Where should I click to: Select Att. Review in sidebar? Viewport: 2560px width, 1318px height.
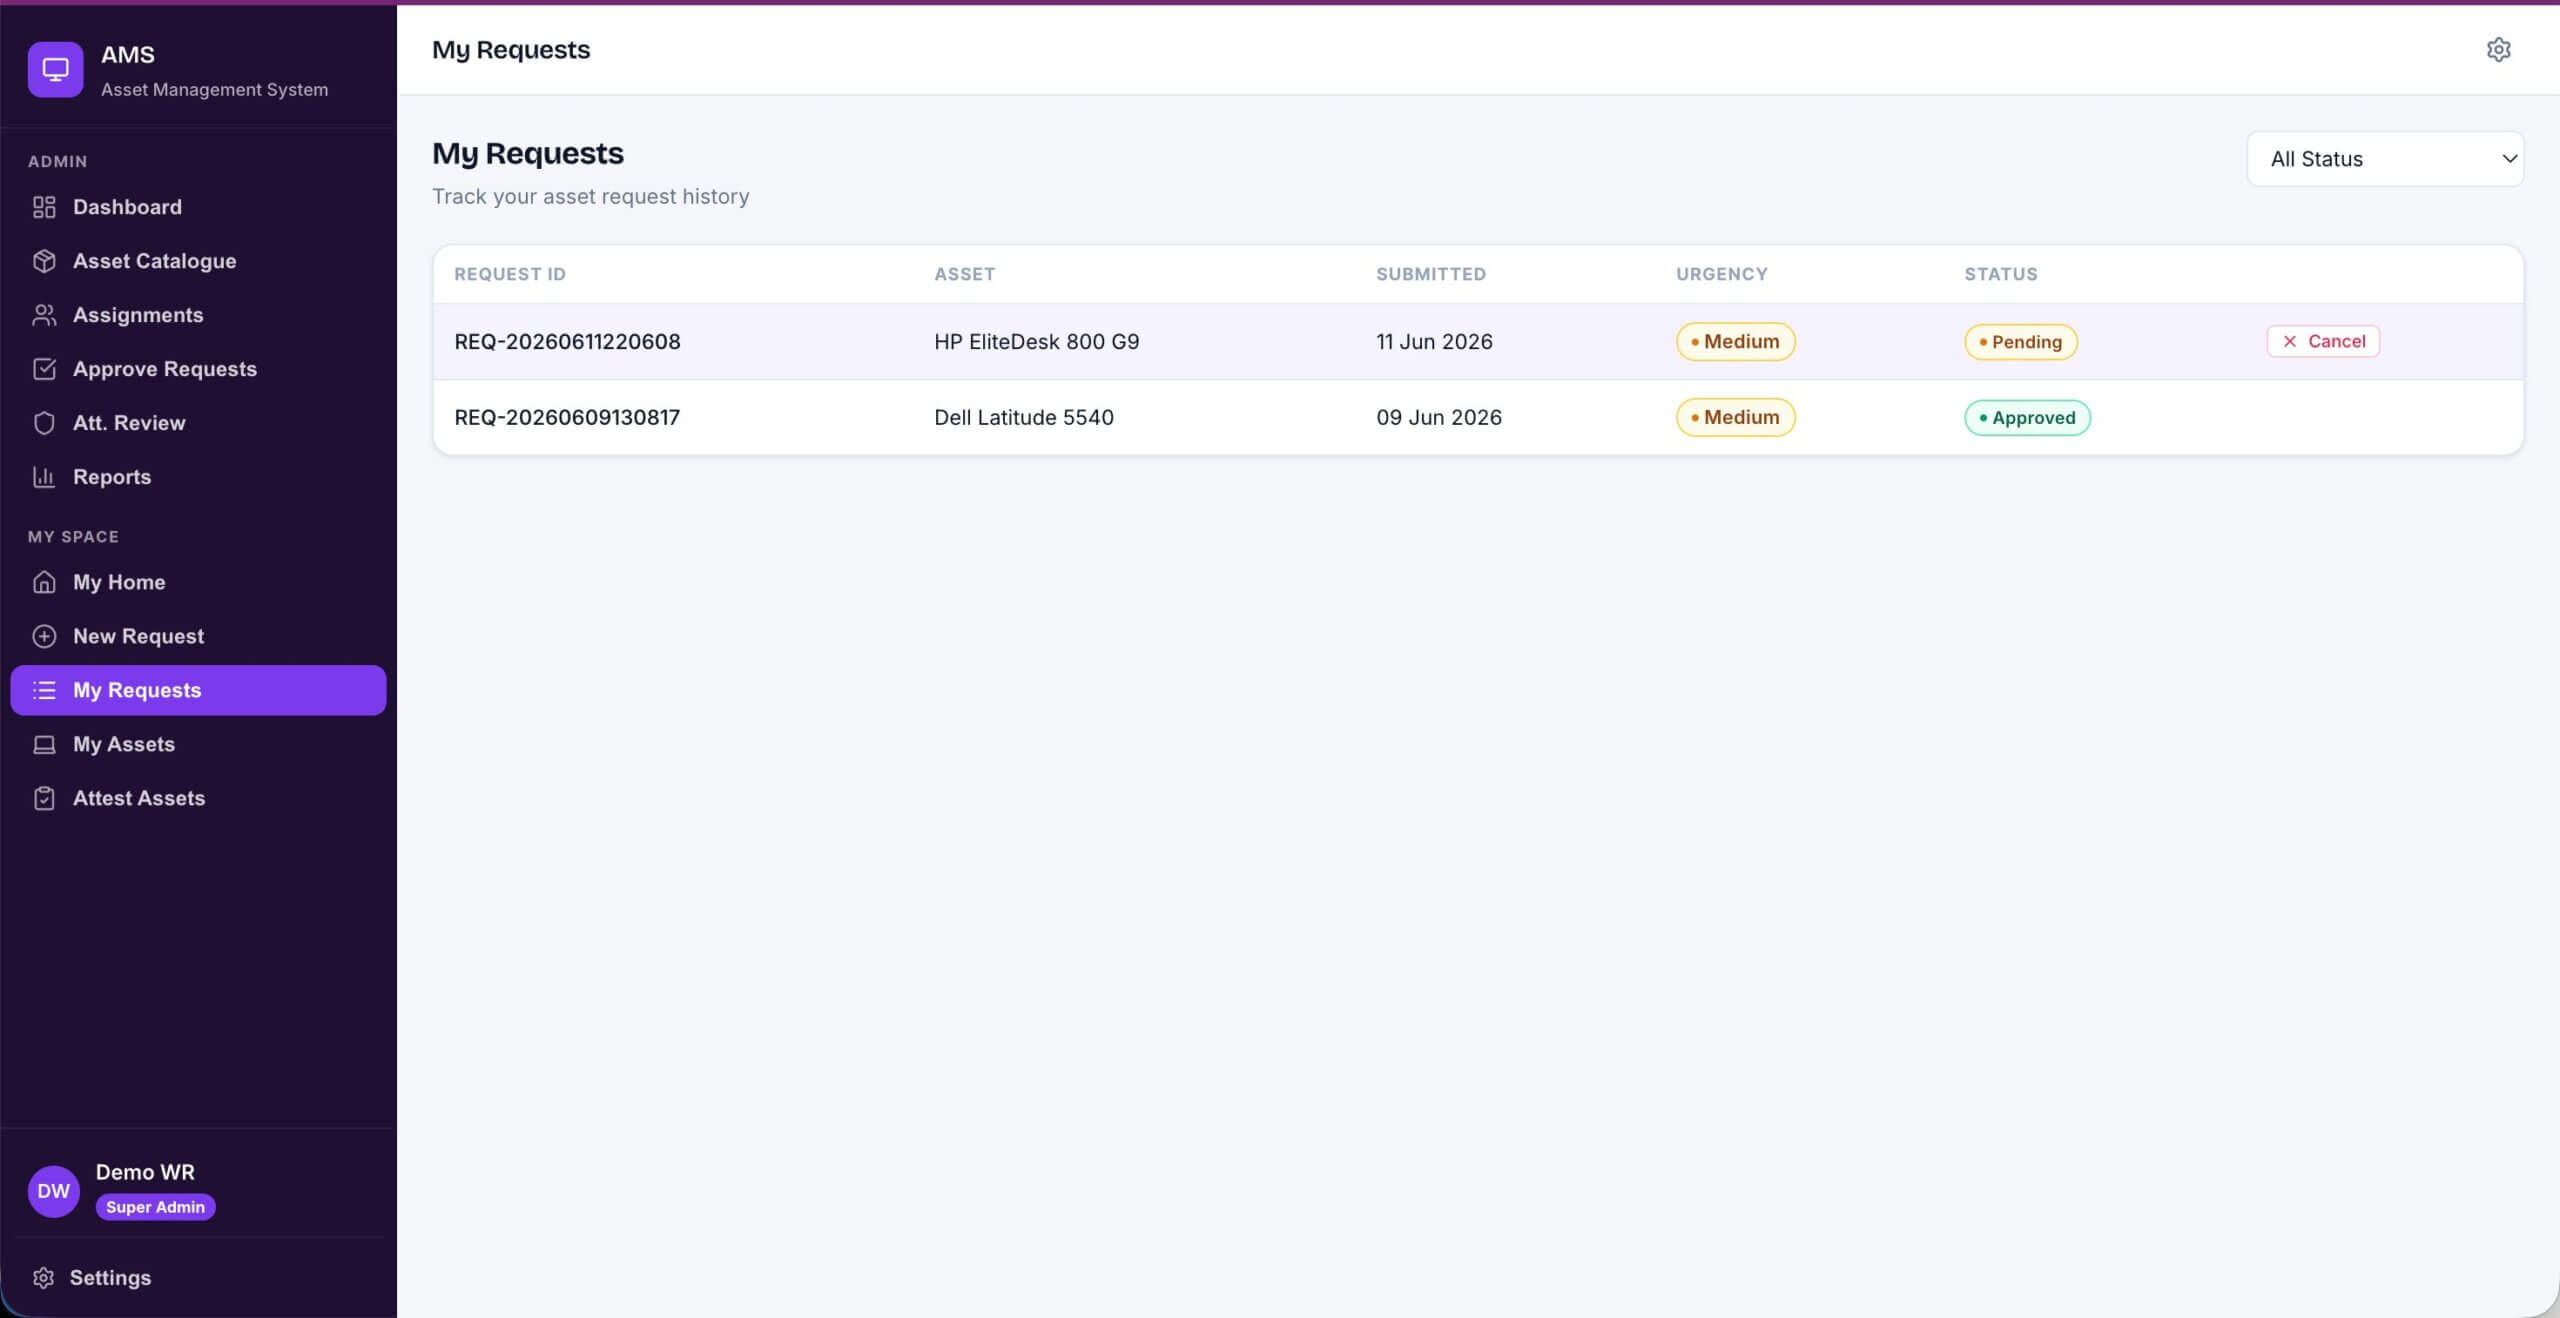point(198,423)
